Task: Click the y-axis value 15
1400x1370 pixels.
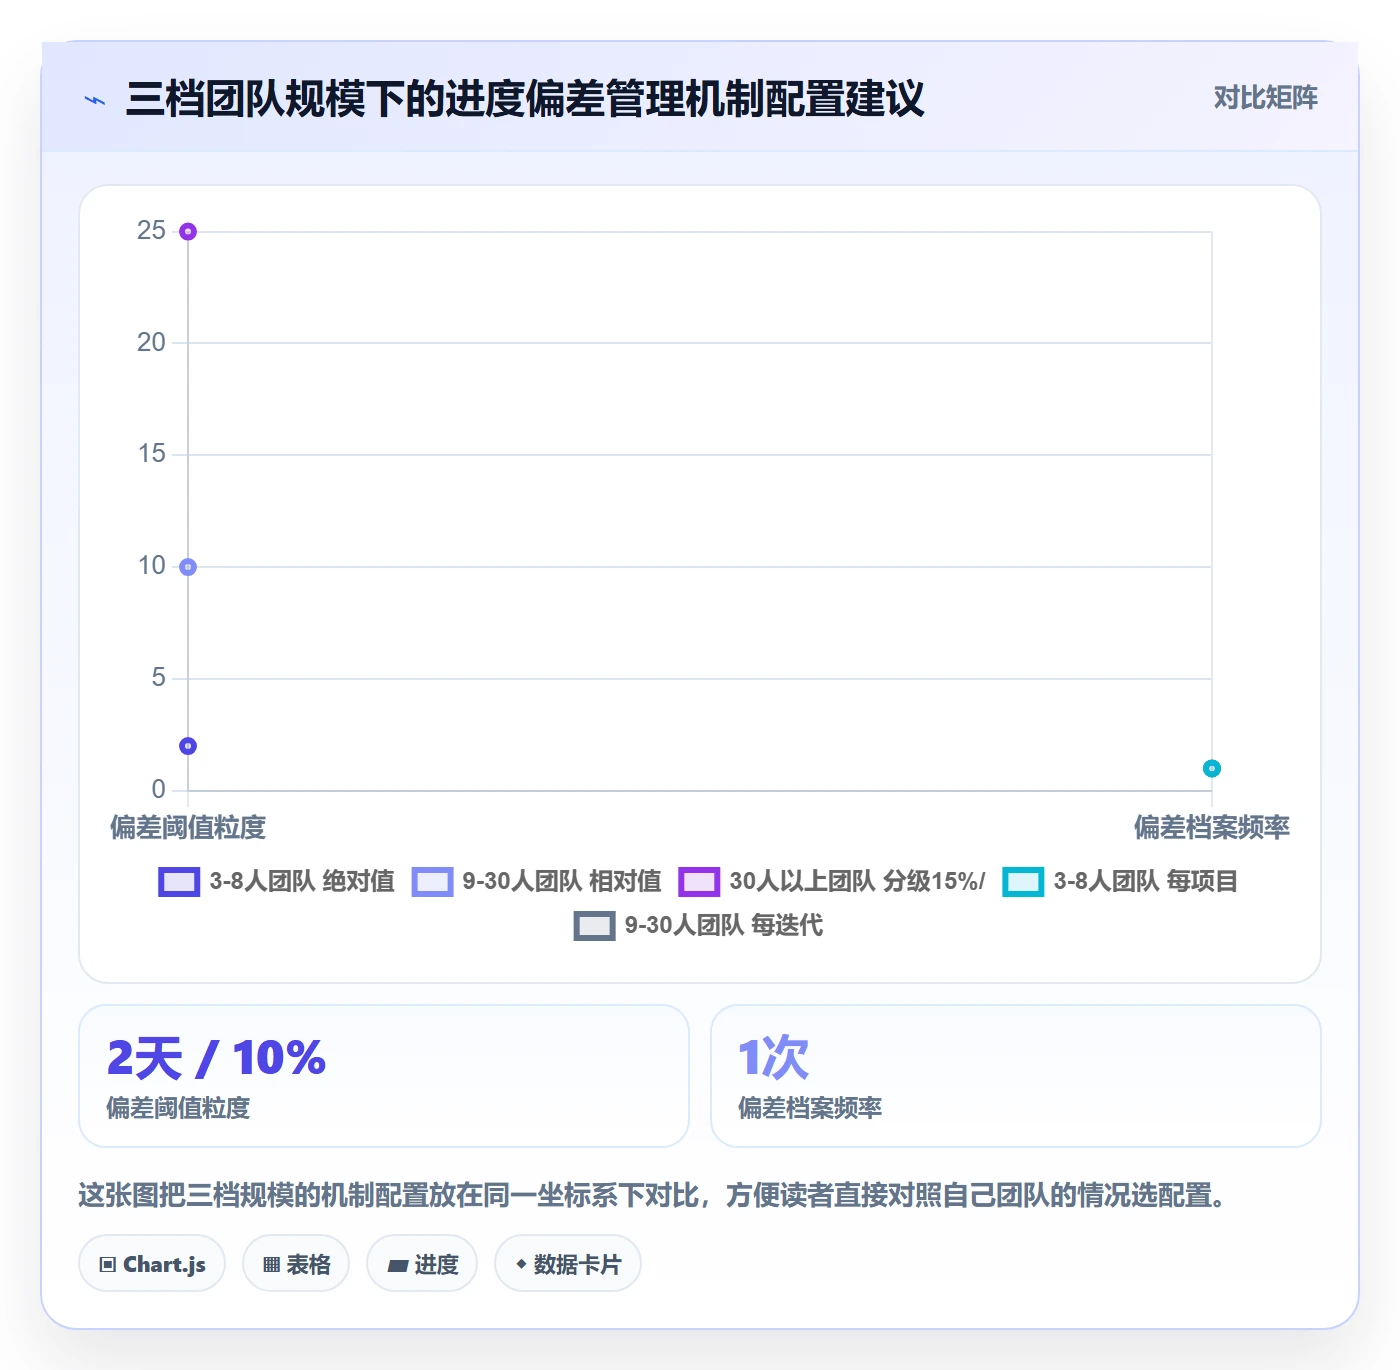Action: click(151, 454)
